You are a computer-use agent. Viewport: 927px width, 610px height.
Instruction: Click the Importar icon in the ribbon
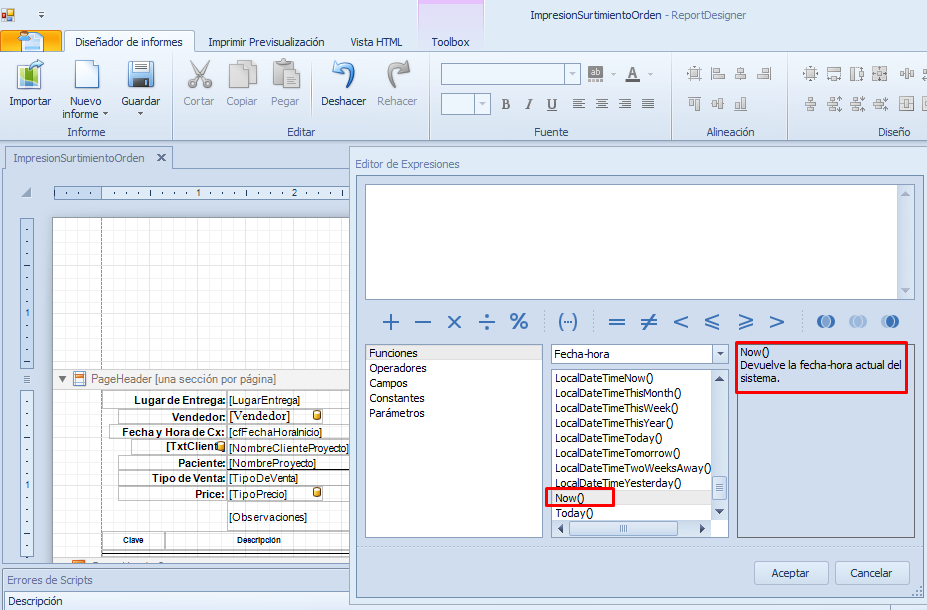[30, 77]
